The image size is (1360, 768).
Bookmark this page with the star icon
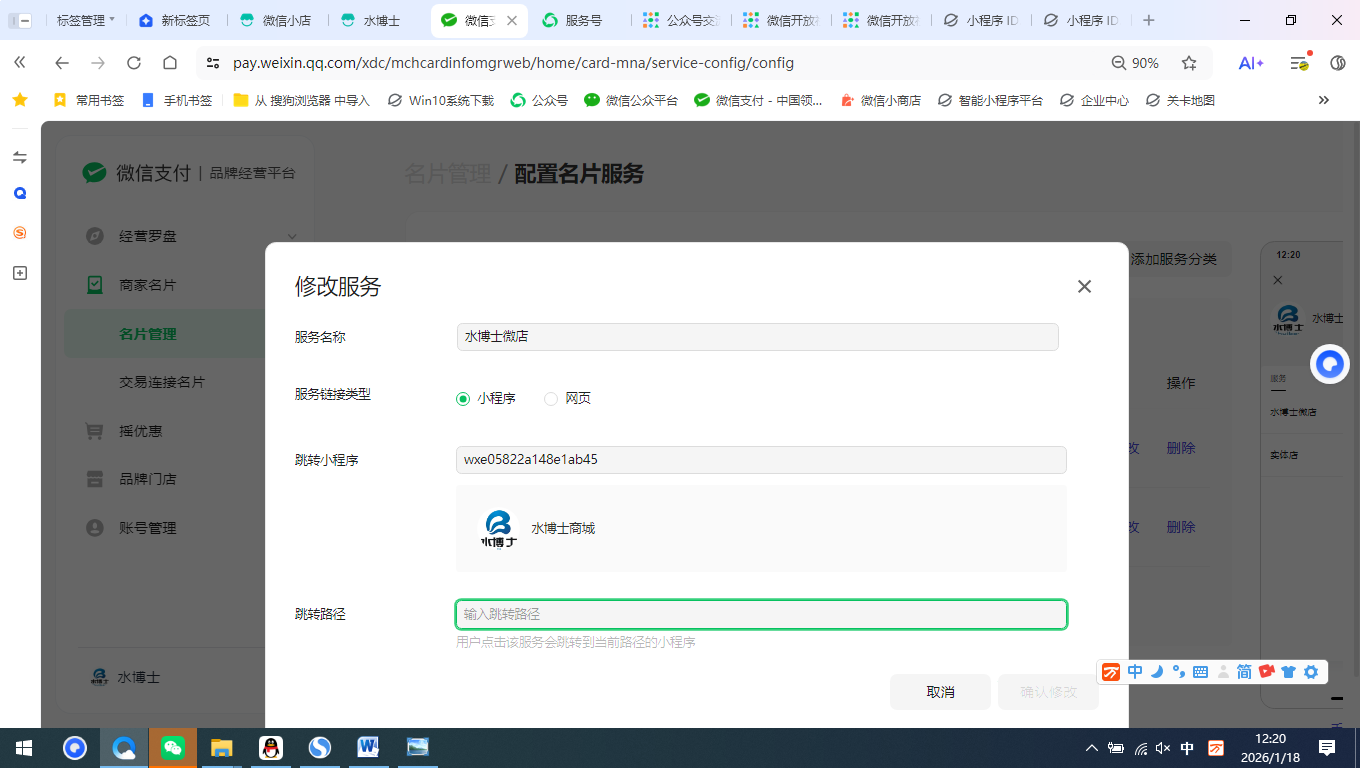(x=1189, y=63)
